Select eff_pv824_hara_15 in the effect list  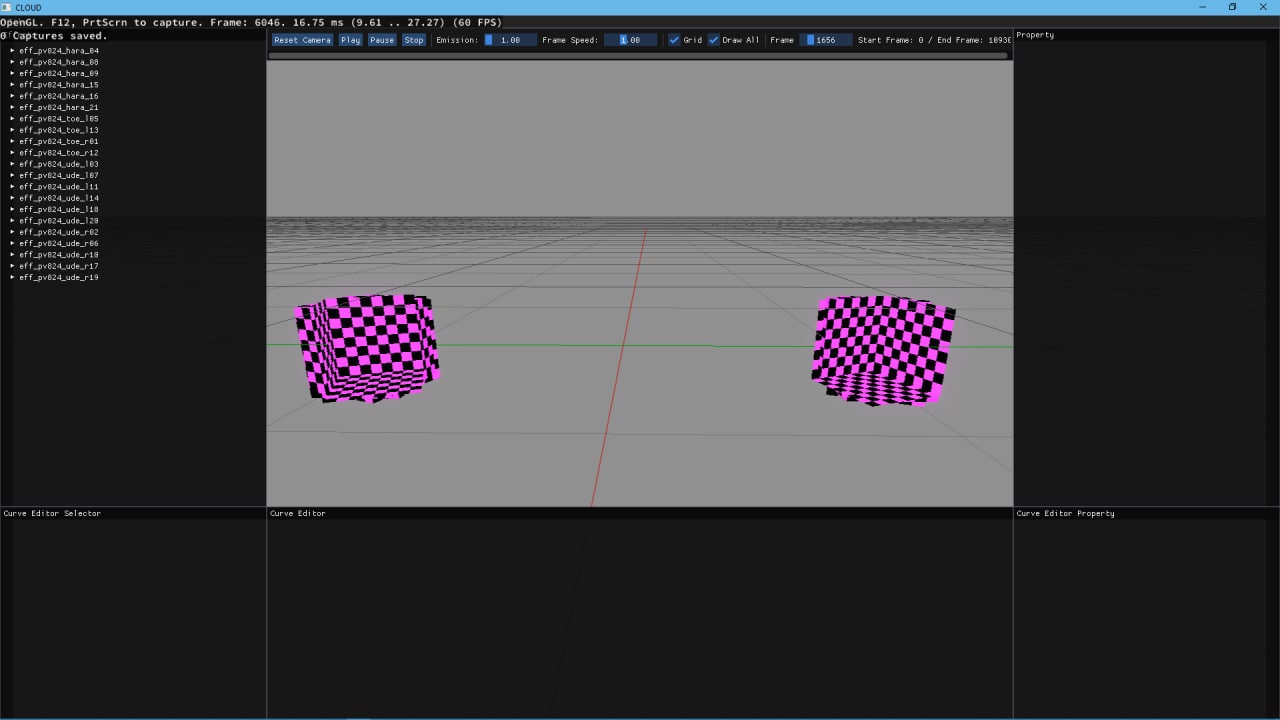[x=58, y=85]
